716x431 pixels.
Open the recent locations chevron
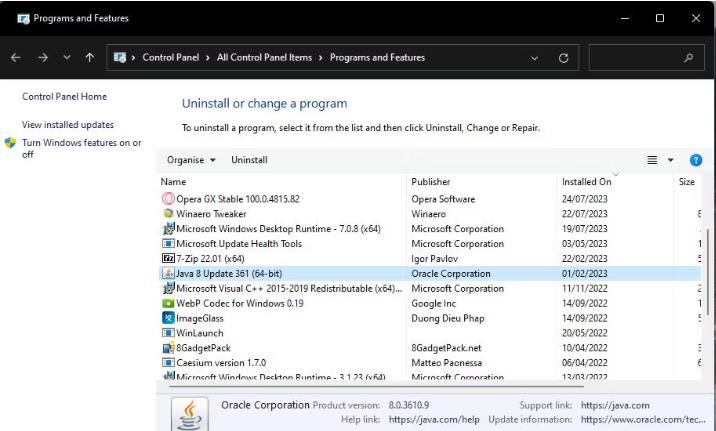[67, 58]
